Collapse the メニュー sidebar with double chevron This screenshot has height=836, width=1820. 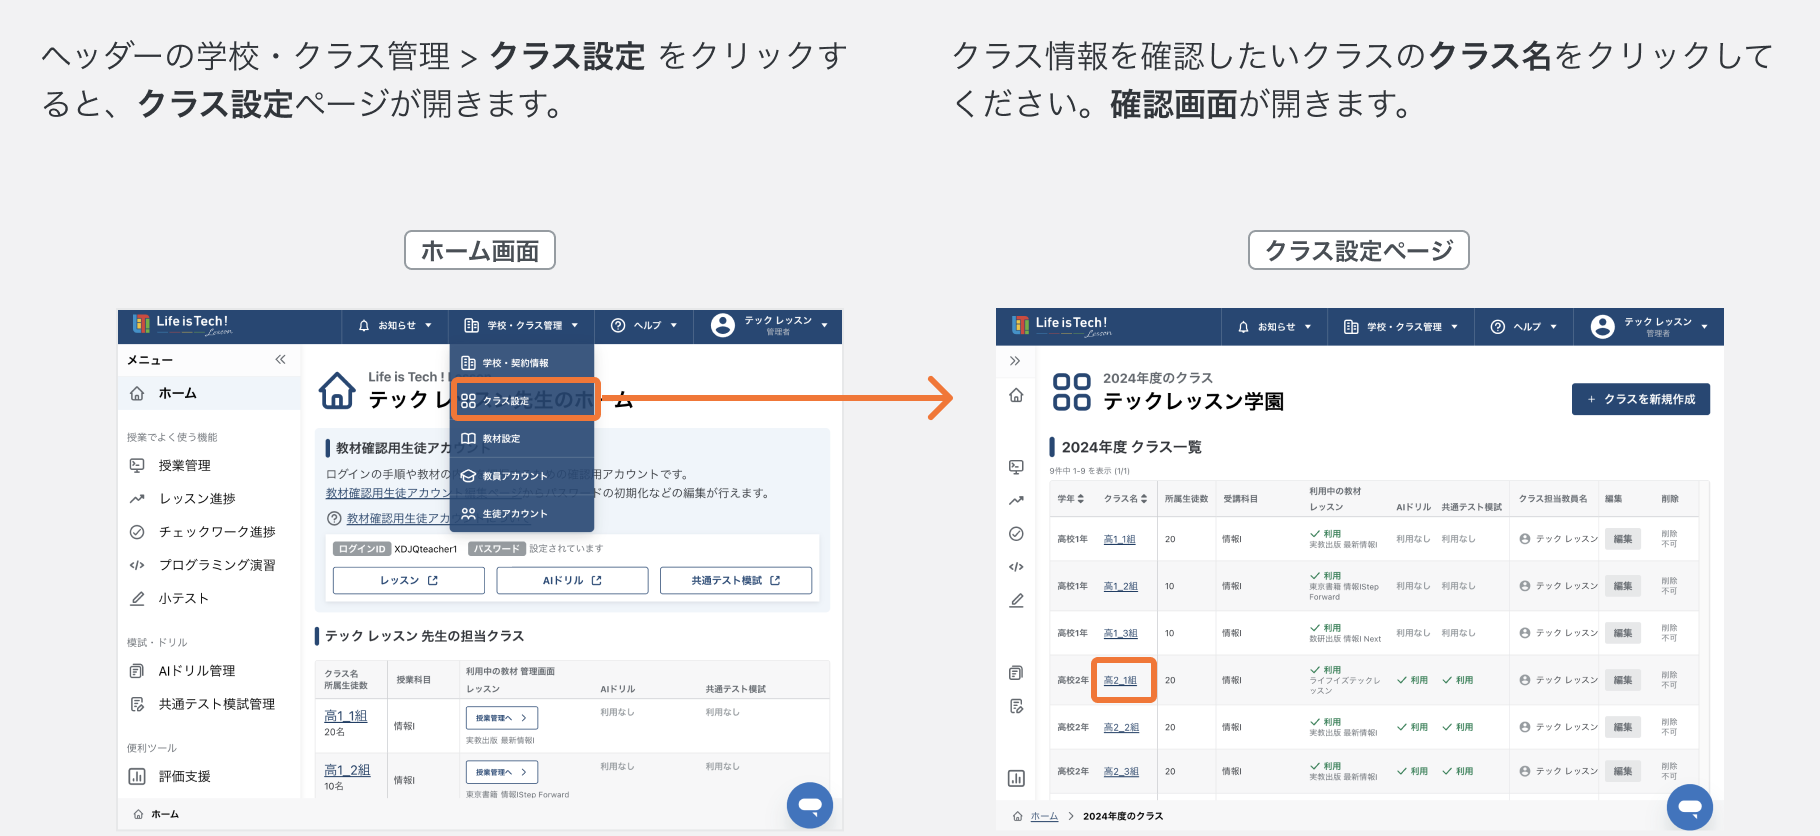(280, 359)
